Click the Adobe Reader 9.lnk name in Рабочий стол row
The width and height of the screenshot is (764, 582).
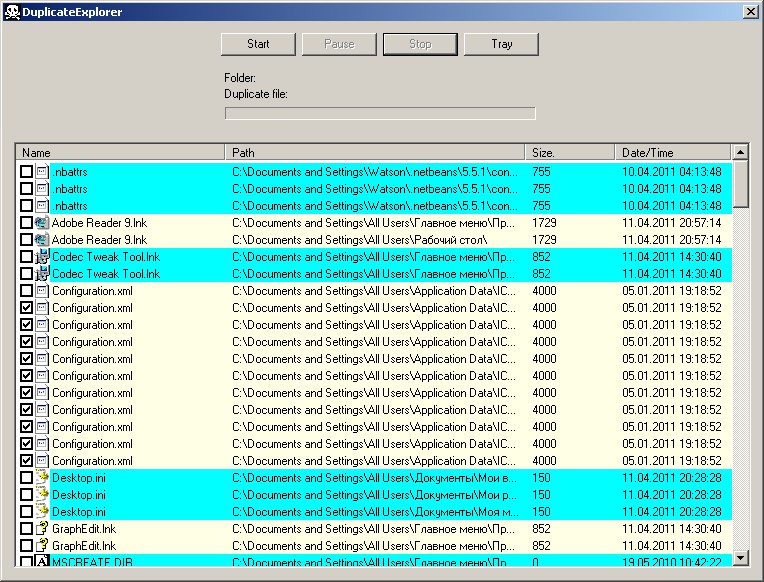[99, 240]
